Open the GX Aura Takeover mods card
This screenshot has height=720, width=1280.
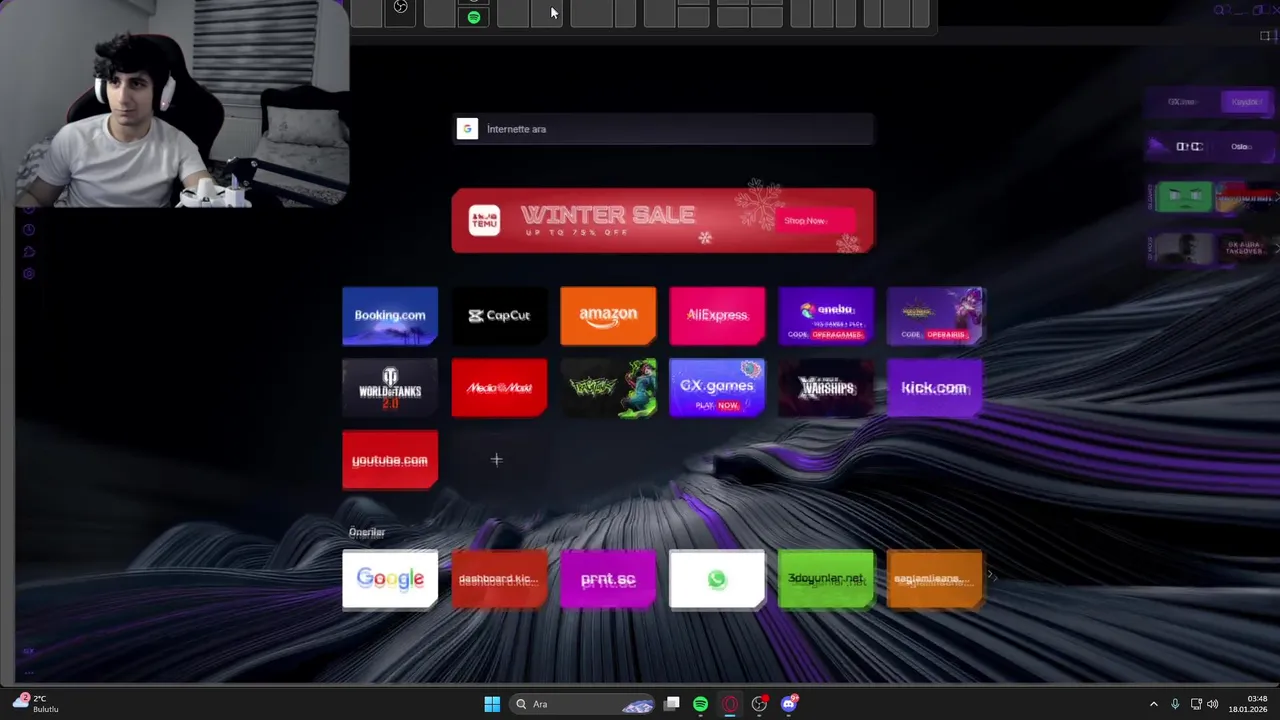pyautogui.click(x=1245, y=249)
